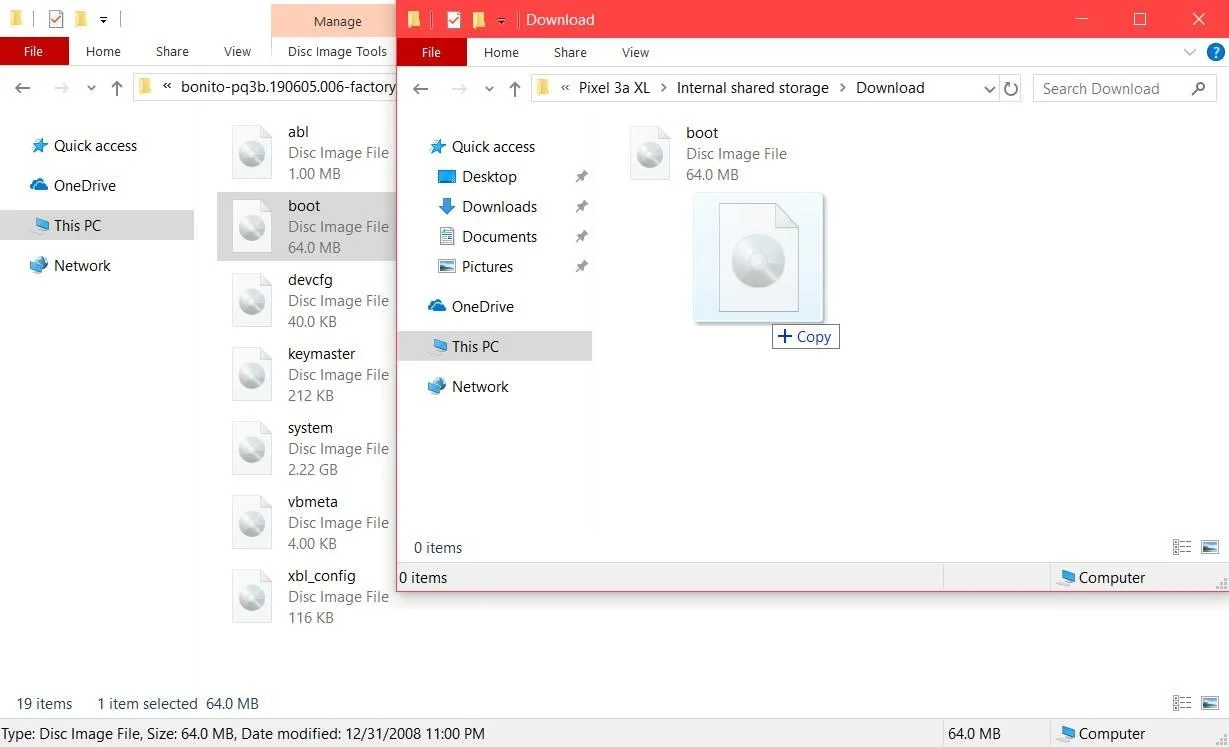Open recent locations dropdown in Download window
Image resolution: width=1229 pixels, height=747 pixels.
coord(489,89)
